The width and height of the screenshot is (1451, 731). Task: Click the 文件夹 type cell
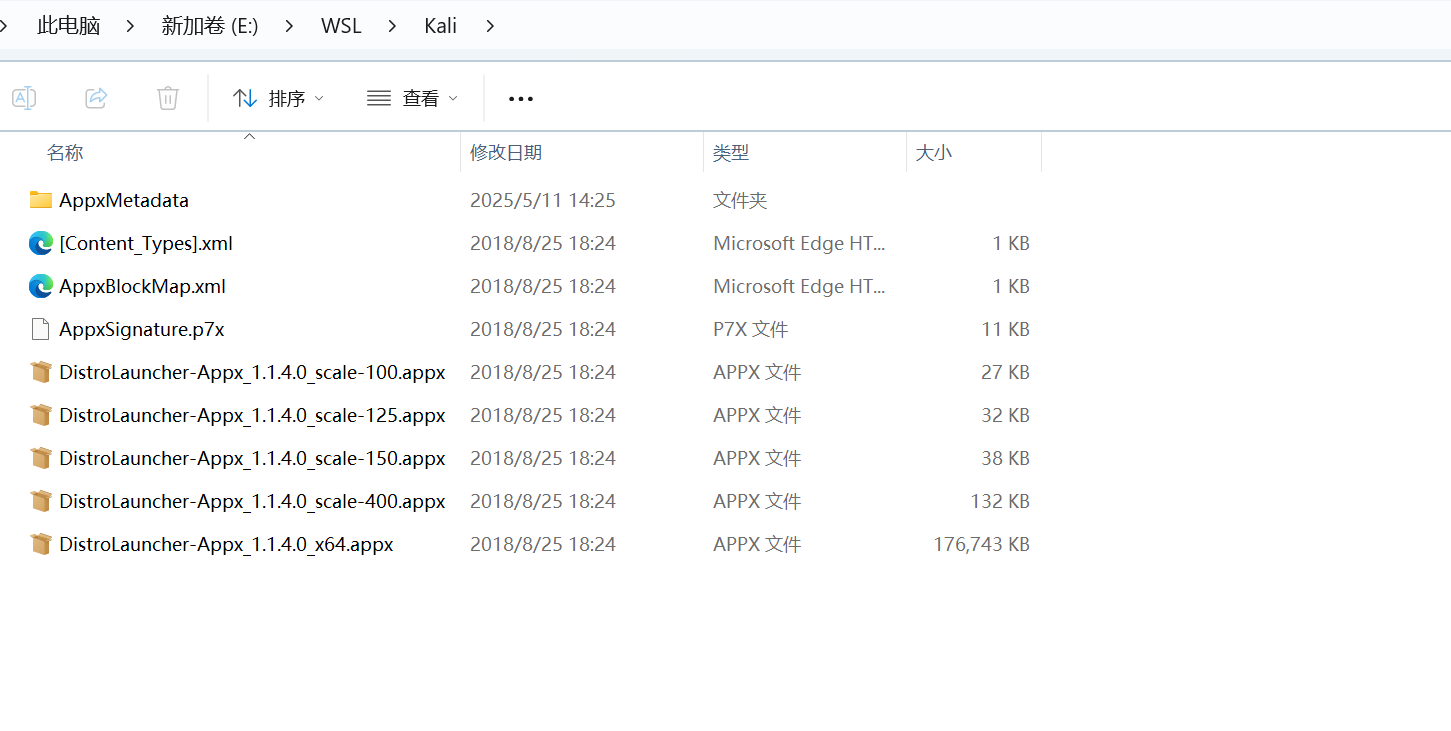740,200
